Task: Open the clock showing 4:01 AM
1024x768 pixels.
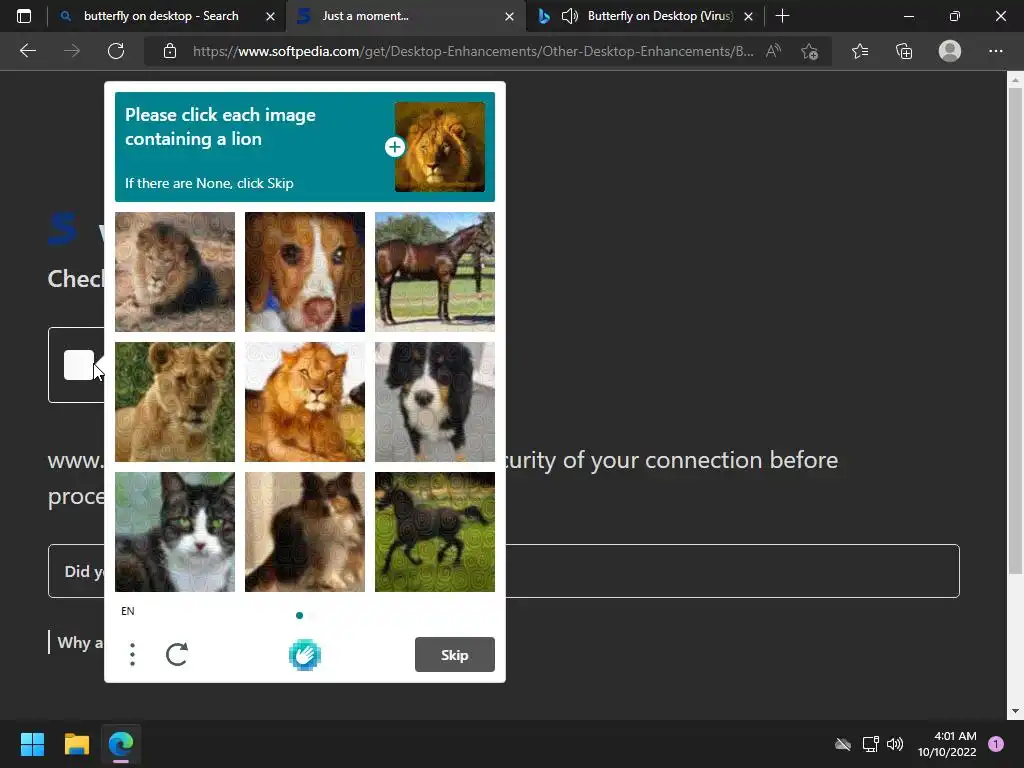Action: click(947, 744)
